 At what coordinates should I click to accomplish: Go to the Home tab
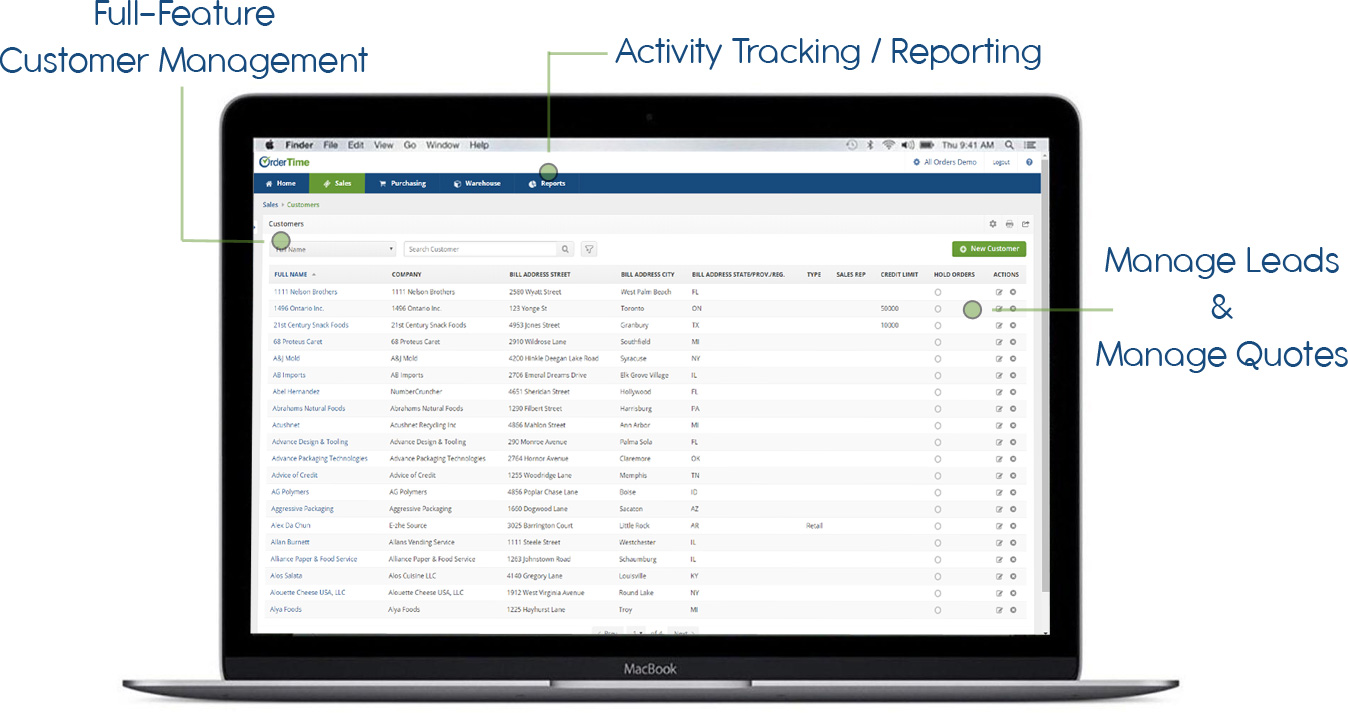tap(281, 183)
